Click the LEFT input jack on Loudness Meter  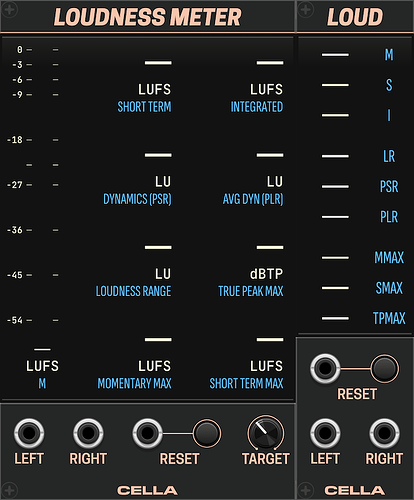pos(29,433)
